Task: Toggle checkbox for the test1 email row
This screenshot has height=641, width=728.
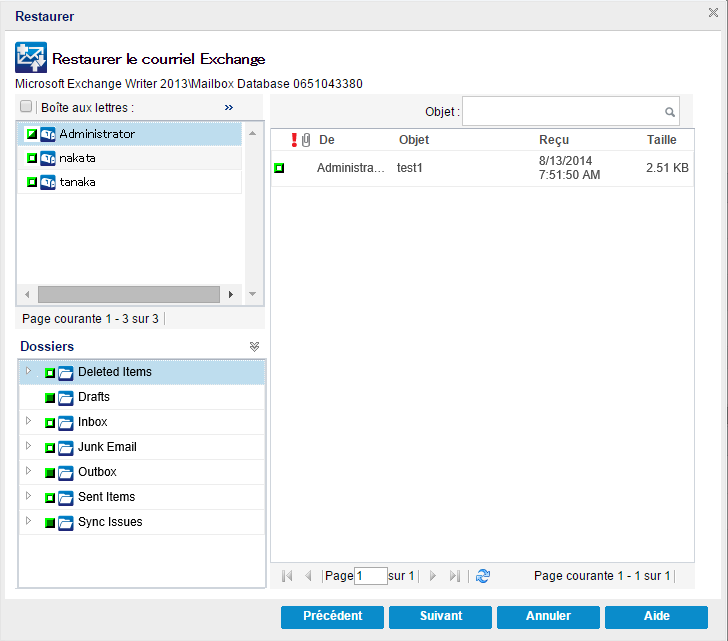Action: 279,168
